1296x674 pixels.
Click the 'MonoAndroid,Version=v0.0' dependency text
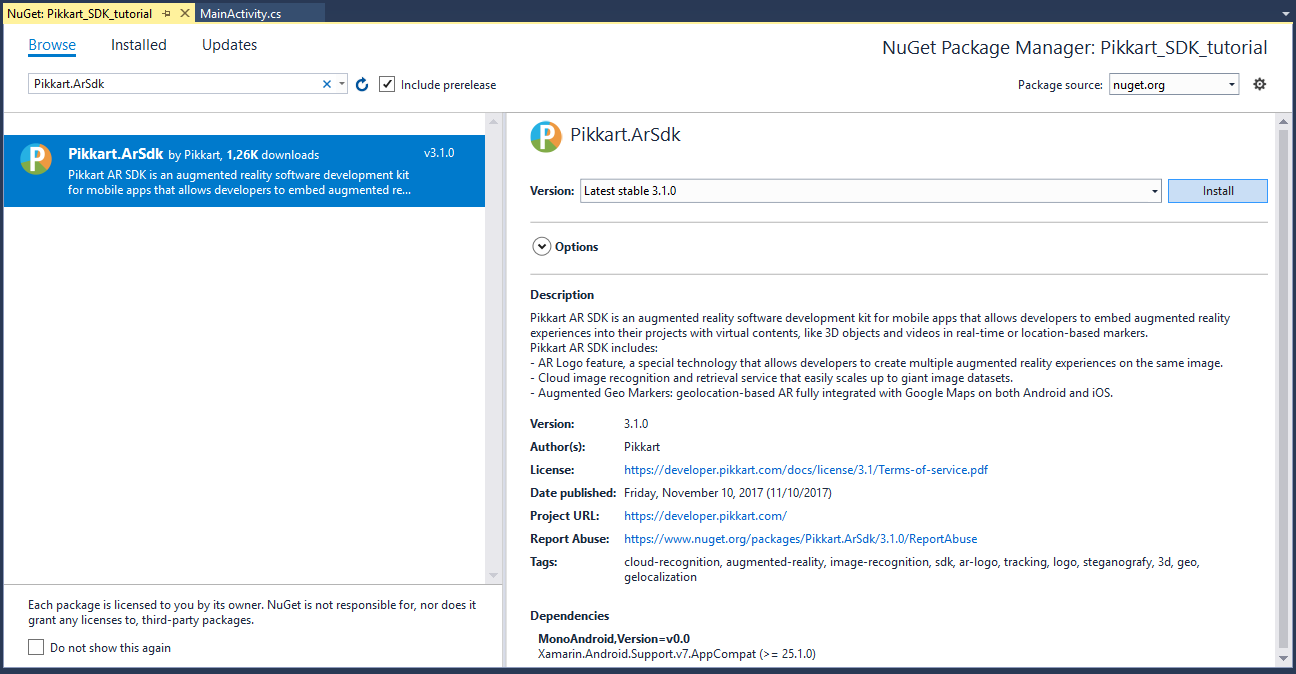(614, 638)
